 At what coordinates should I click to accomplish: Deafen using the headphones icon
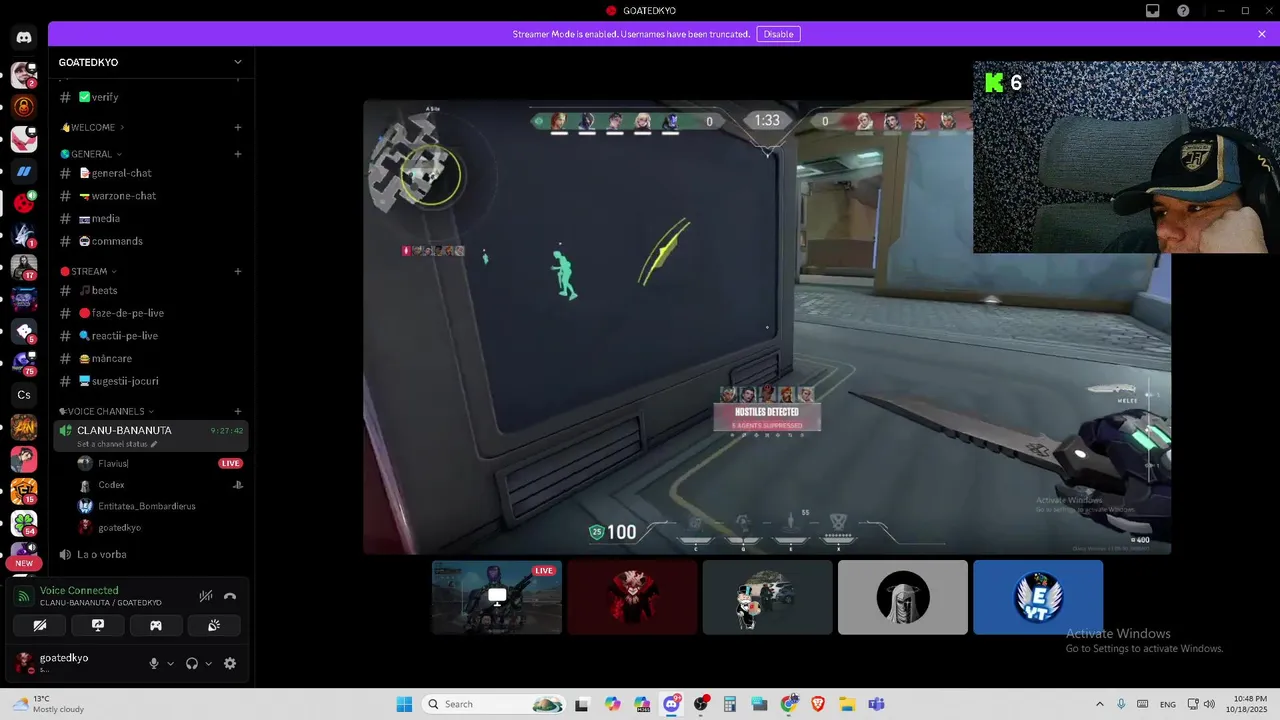click(x=192, y=663)
